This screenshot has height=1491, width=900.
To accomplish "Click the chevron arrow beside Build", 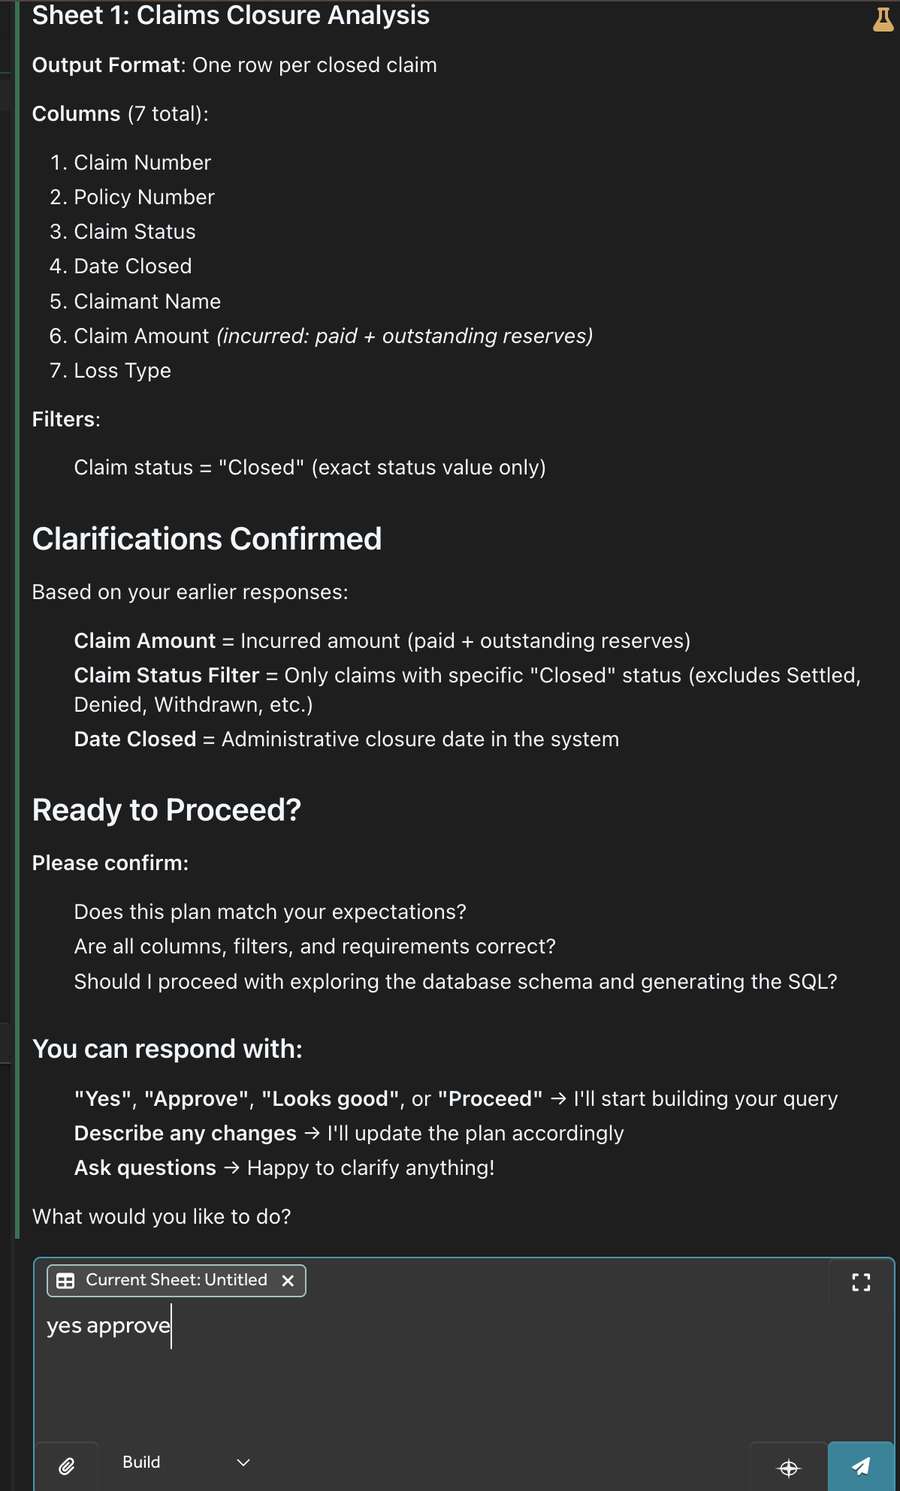I will (243, 1462).
